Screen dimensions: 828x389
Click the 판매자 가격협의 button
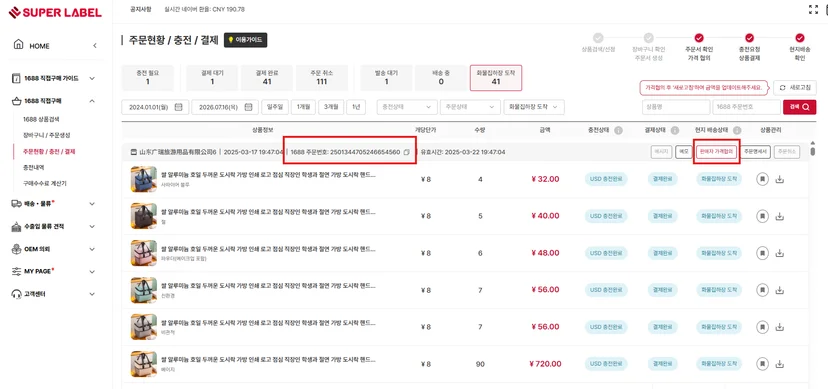[717, 151]
